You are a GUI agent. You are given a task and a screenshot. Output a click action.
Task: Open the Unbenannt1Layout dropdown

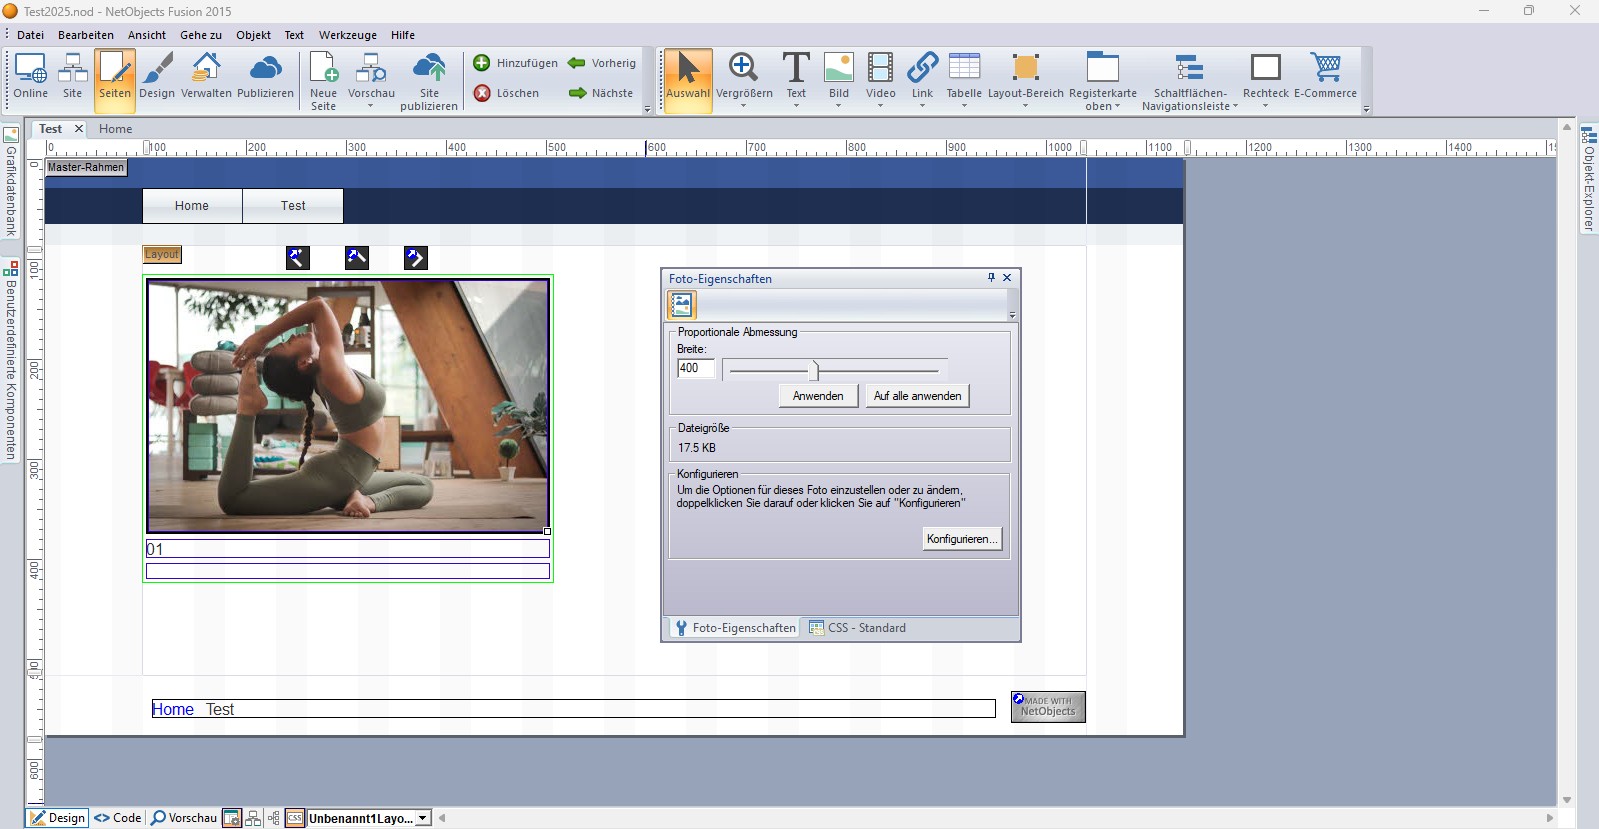pos(423,818)
